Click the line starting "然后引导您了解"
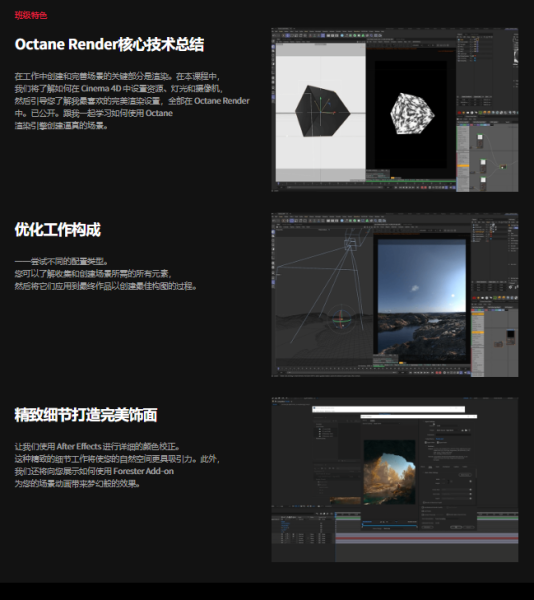The image size is (534, 600). (132, 101)
